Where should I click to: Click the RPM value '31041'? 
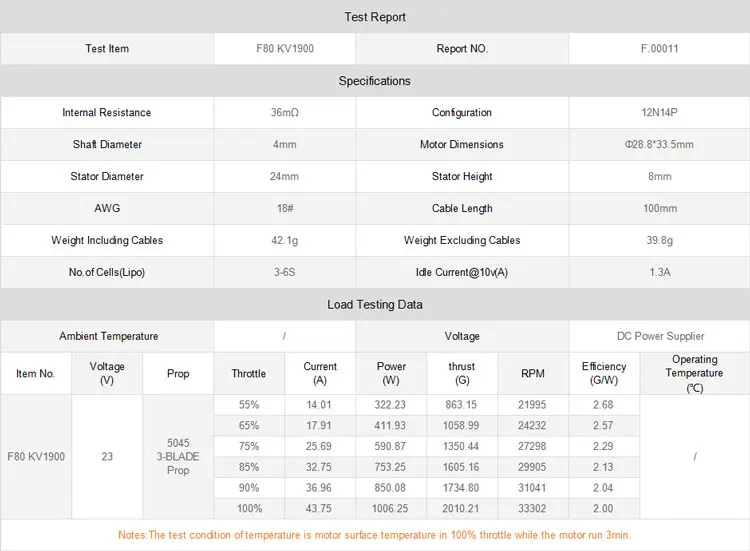point(532,488)
